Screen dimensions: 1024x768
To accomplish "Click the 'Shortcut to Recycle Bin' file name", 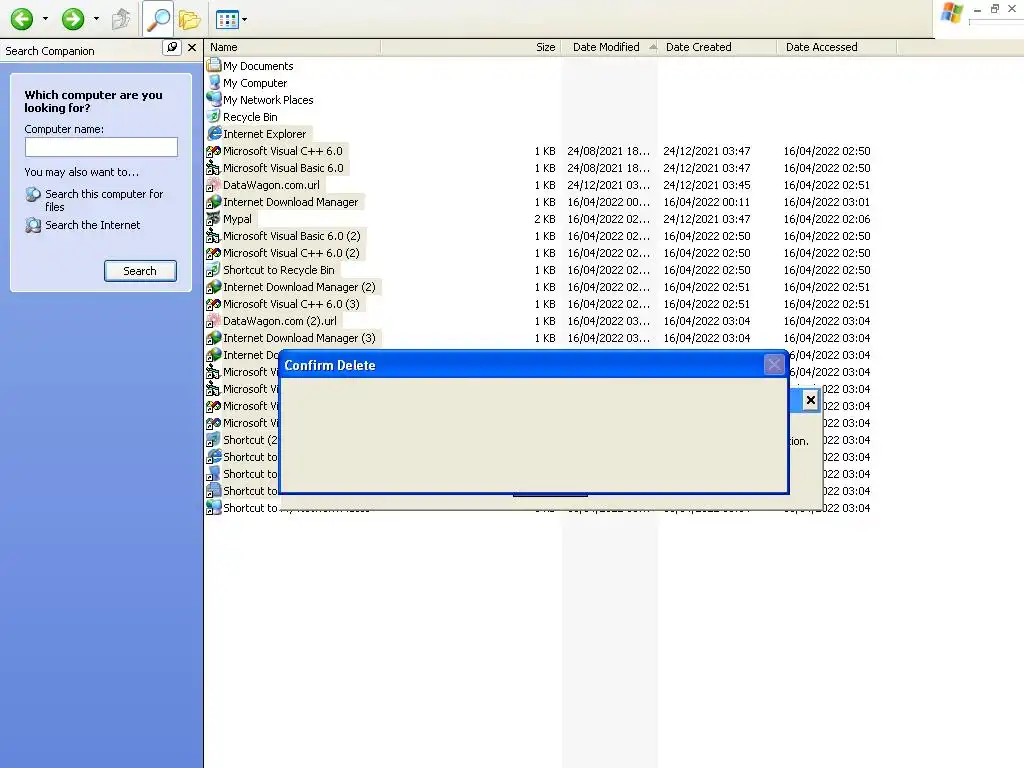I will point(279,270).
